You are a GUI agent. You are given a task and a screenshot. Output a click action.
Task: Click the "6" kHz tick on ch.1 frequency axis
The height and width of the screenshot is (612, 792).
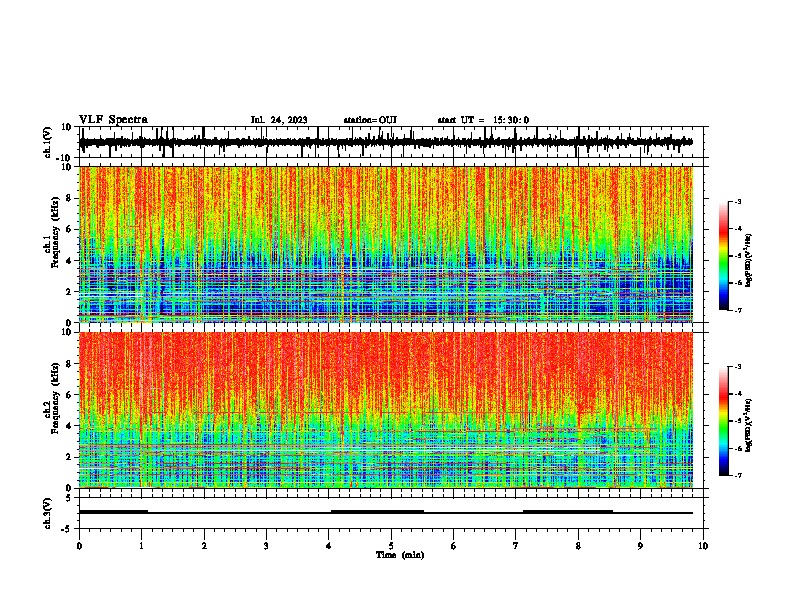tap(69, 229)
